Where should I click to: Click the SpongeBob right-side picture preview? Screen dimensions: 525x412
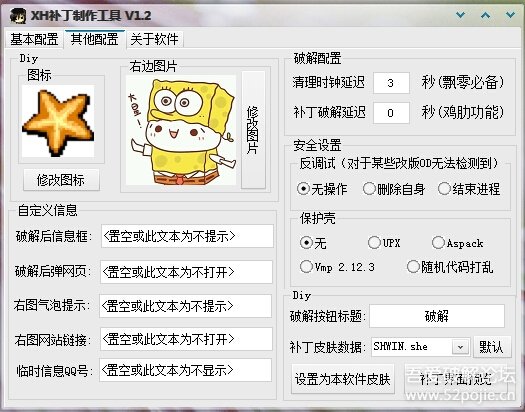point(181,130)
